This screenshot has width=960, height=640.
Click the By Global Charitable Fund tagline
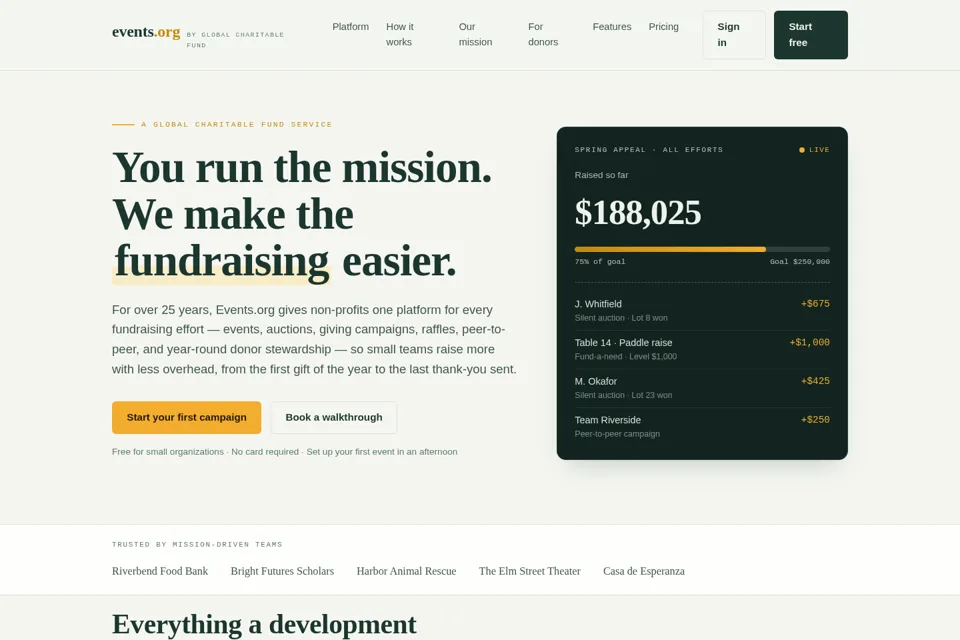[235, 40]
